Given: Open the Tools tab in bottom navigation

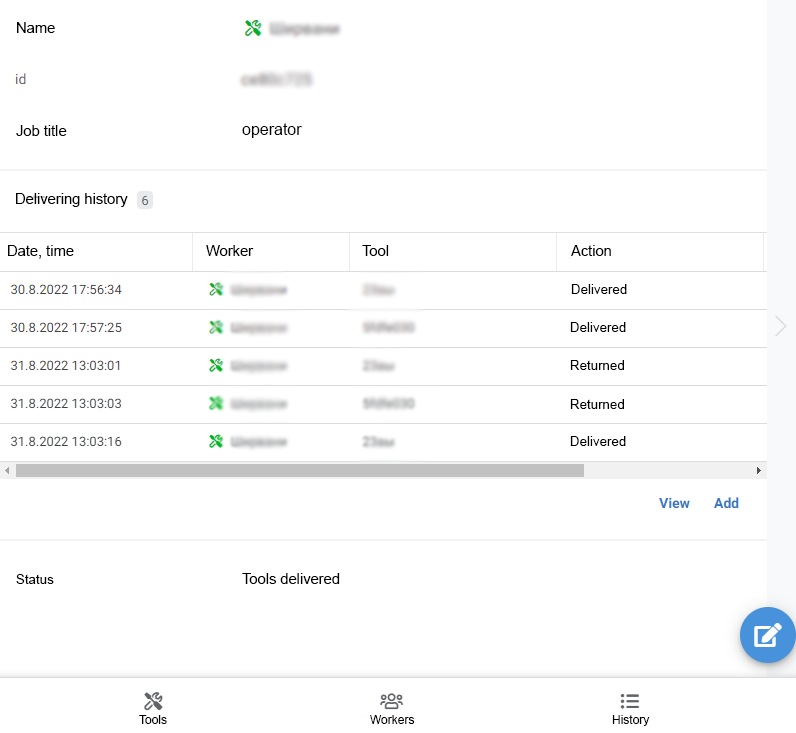Looking at the screenshot, I should (x=153, y=709).
